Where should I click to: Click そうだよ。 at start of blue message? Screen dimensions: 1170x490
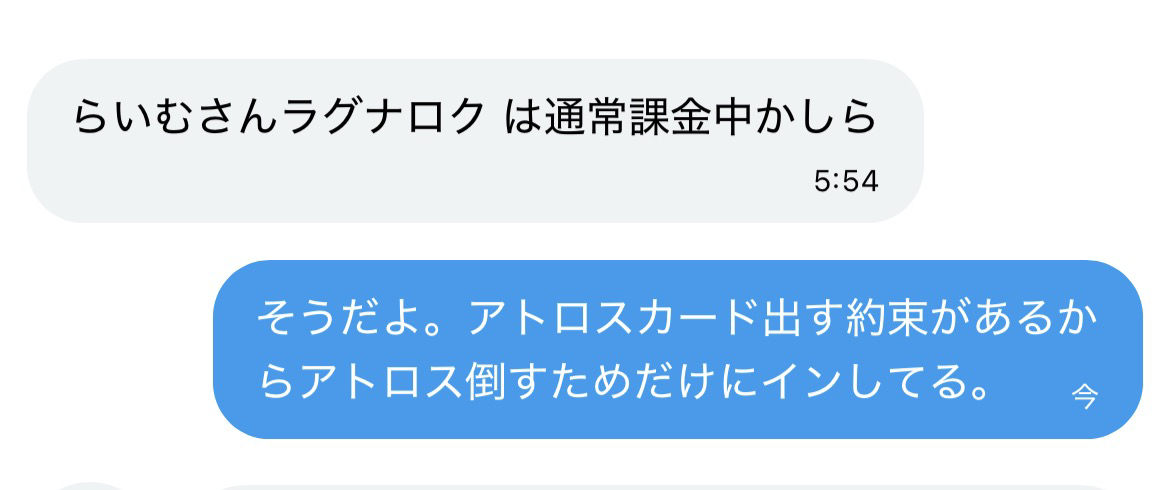pyautogui.click(x=360, y=321)
